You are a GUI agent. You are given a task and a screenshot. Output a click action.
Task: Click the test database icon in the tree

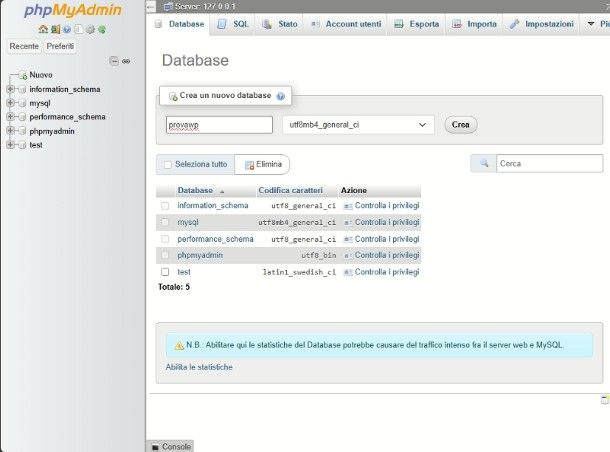23,145
